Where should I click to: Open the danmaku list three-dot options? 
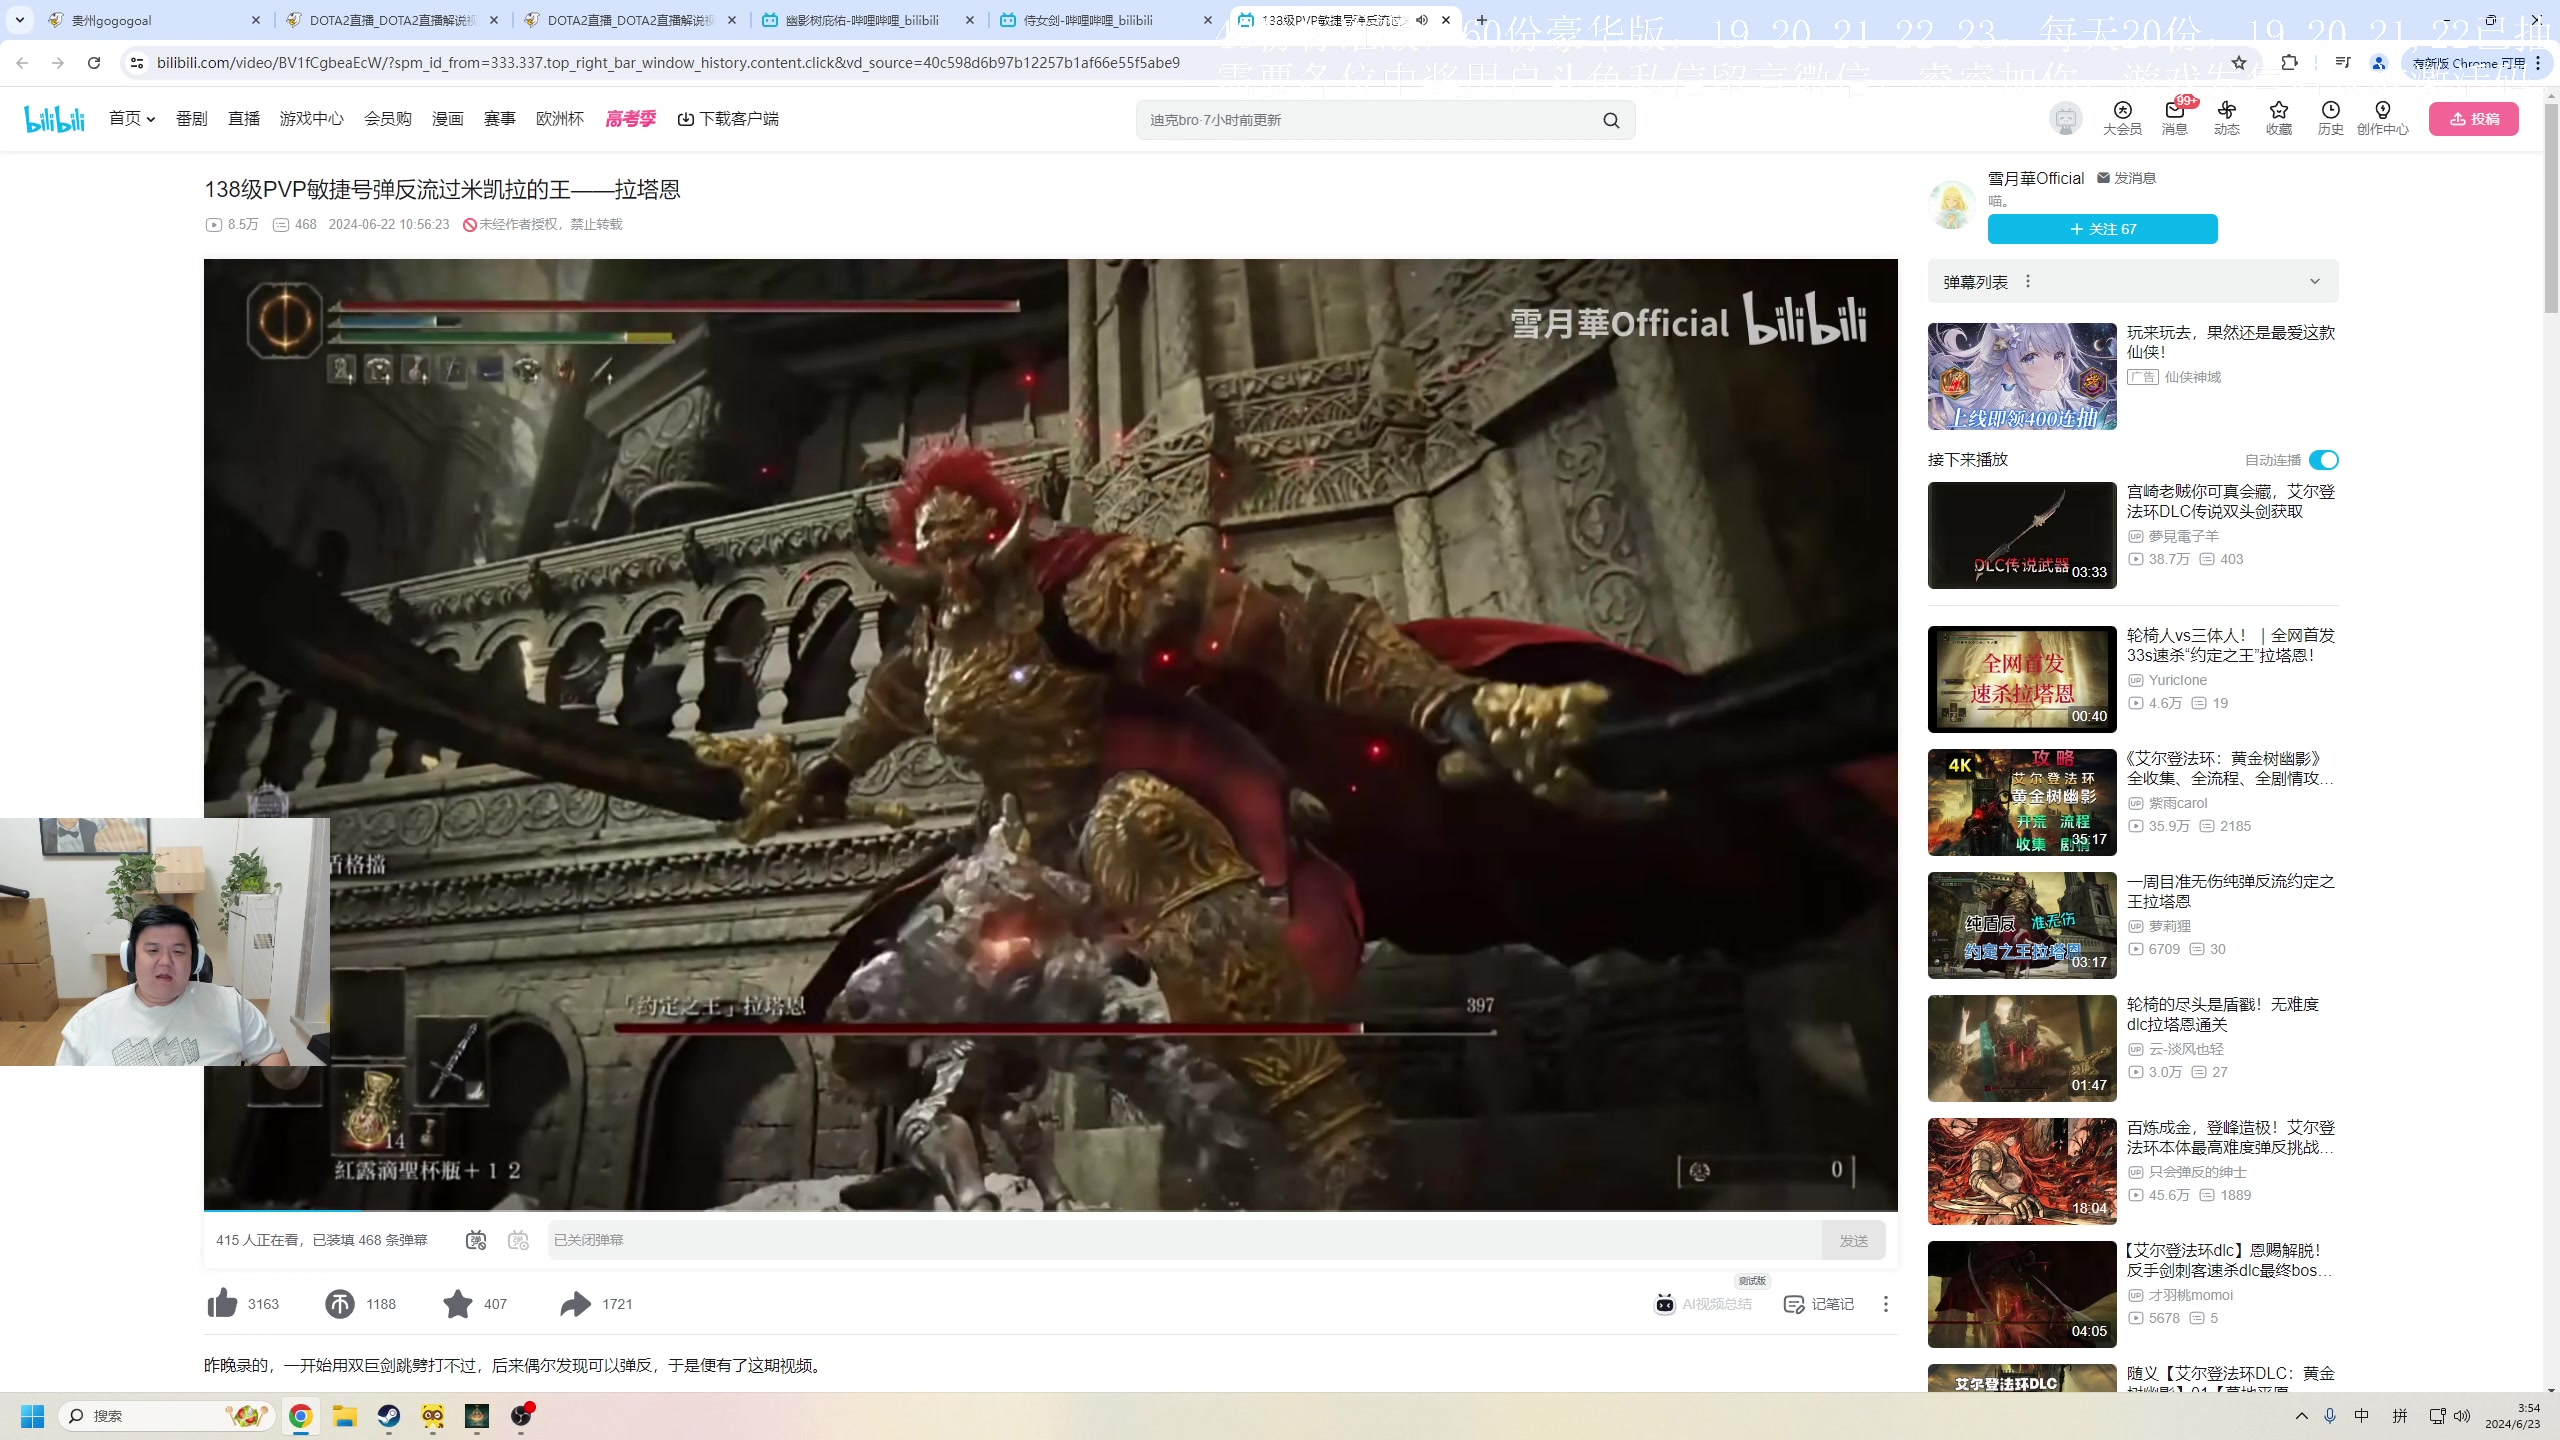(x=2028, y=281)
